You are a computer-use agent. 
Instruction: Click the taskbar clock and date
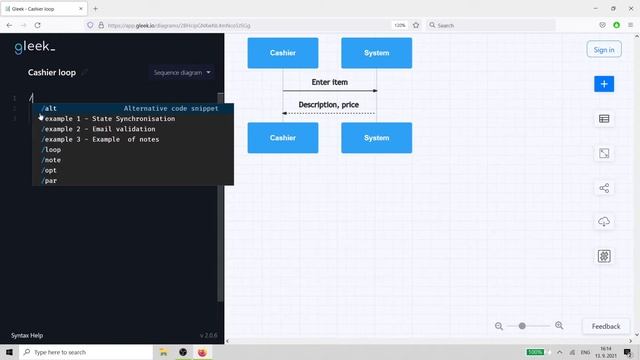click(606, 352)
